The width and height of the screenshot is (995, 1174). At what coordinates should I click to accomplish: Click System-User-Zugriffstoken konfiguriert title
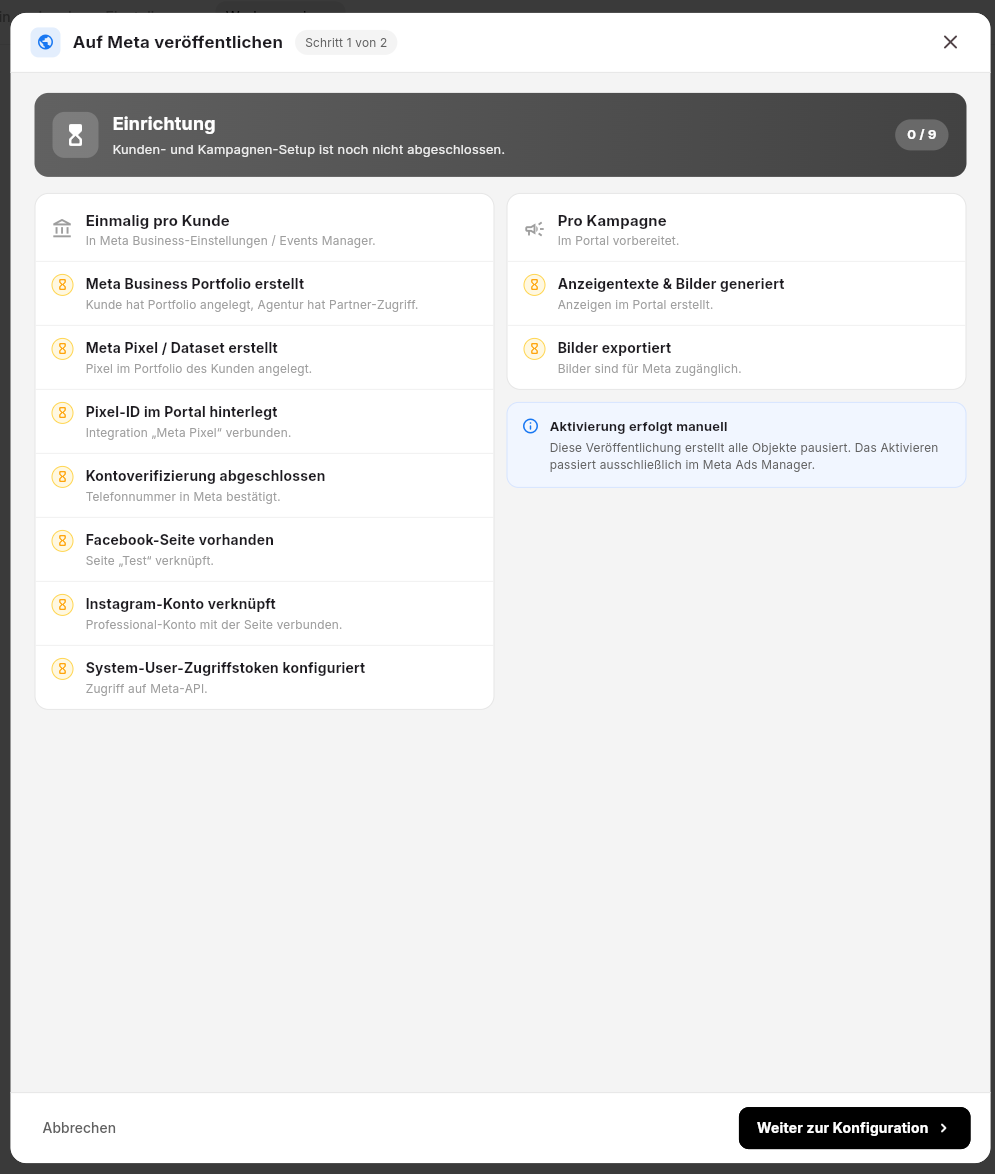click(x=225, y=668)
